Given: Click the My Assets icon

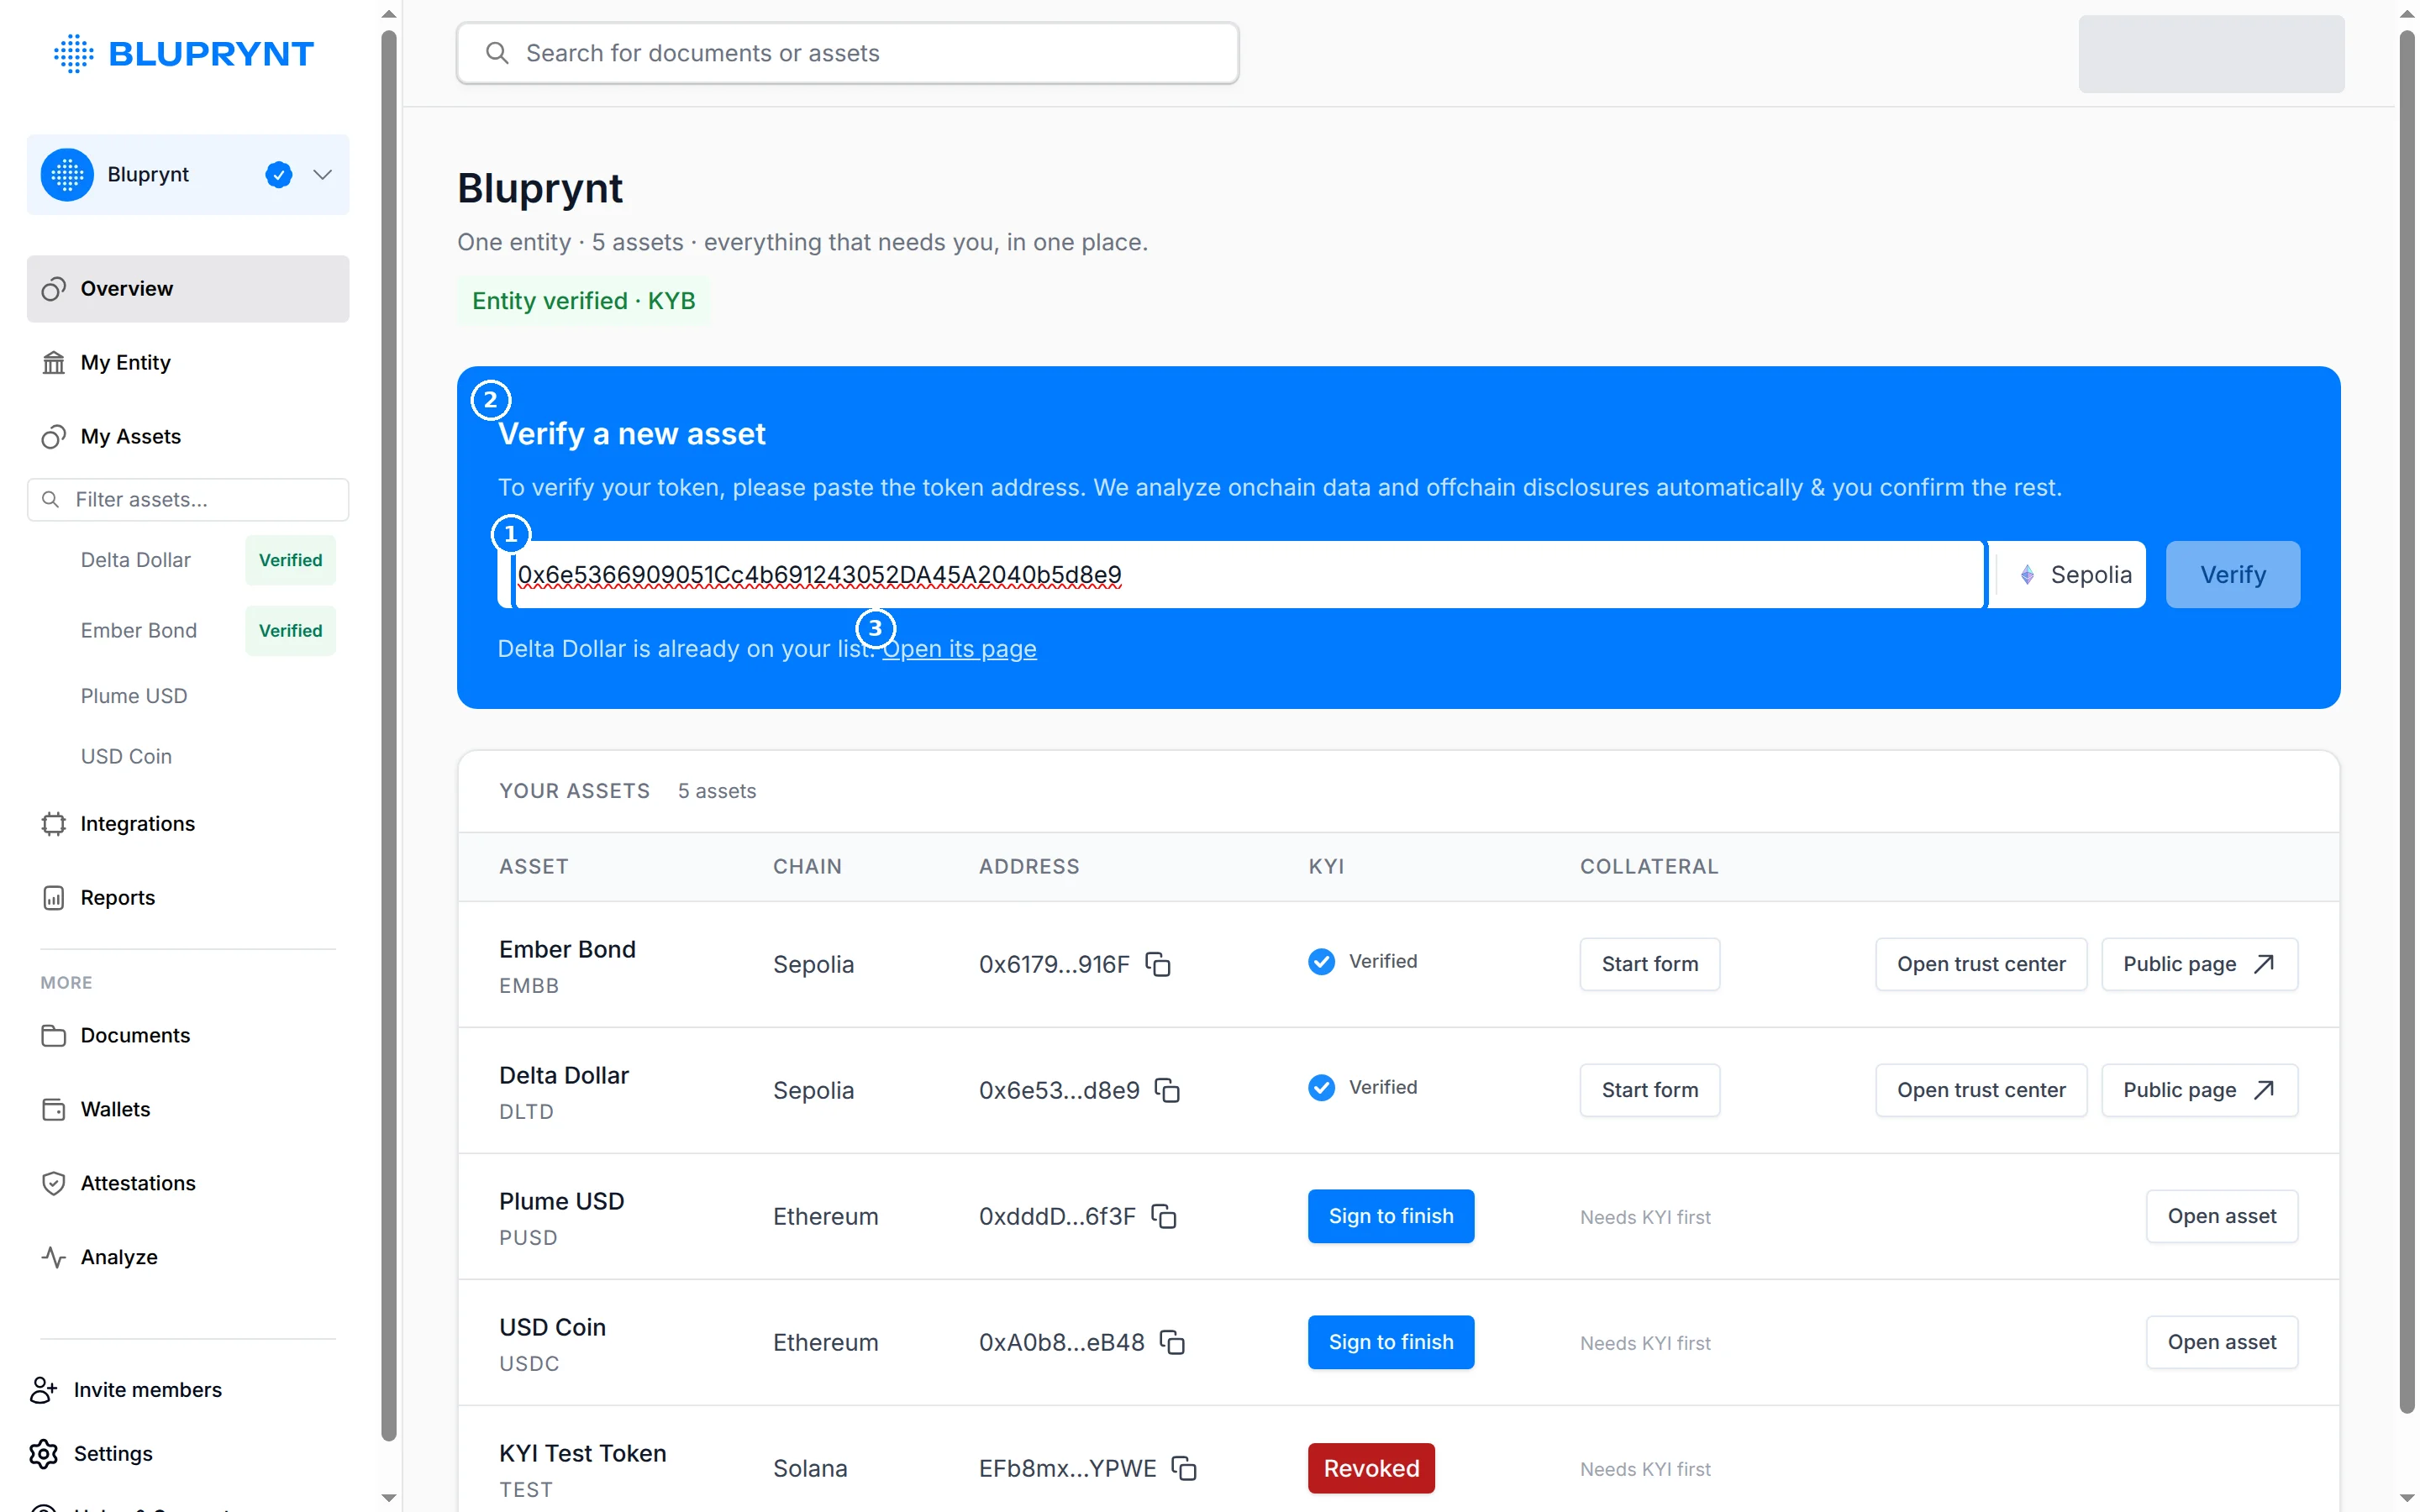Looking at the screenshot, I should (x=54, y=436).
